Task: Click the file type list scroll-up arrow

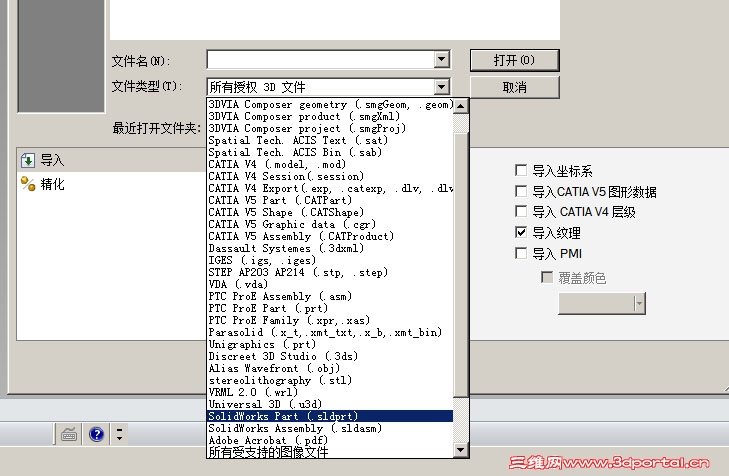Action: [x=460, y=106]
